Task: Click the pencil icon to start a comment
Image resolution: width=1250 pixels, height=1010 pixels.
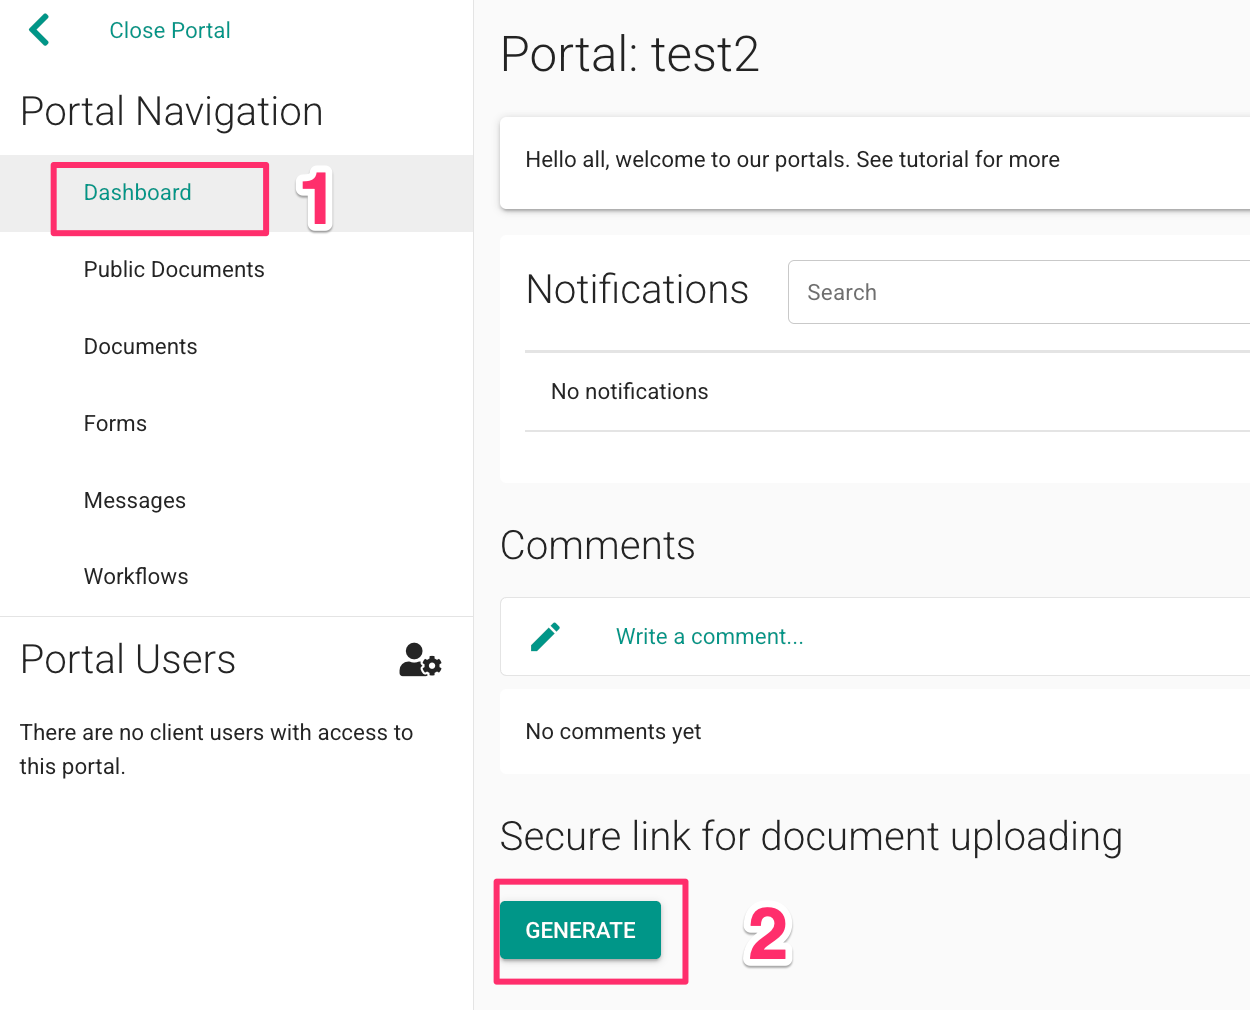Action: pos(546,635)
